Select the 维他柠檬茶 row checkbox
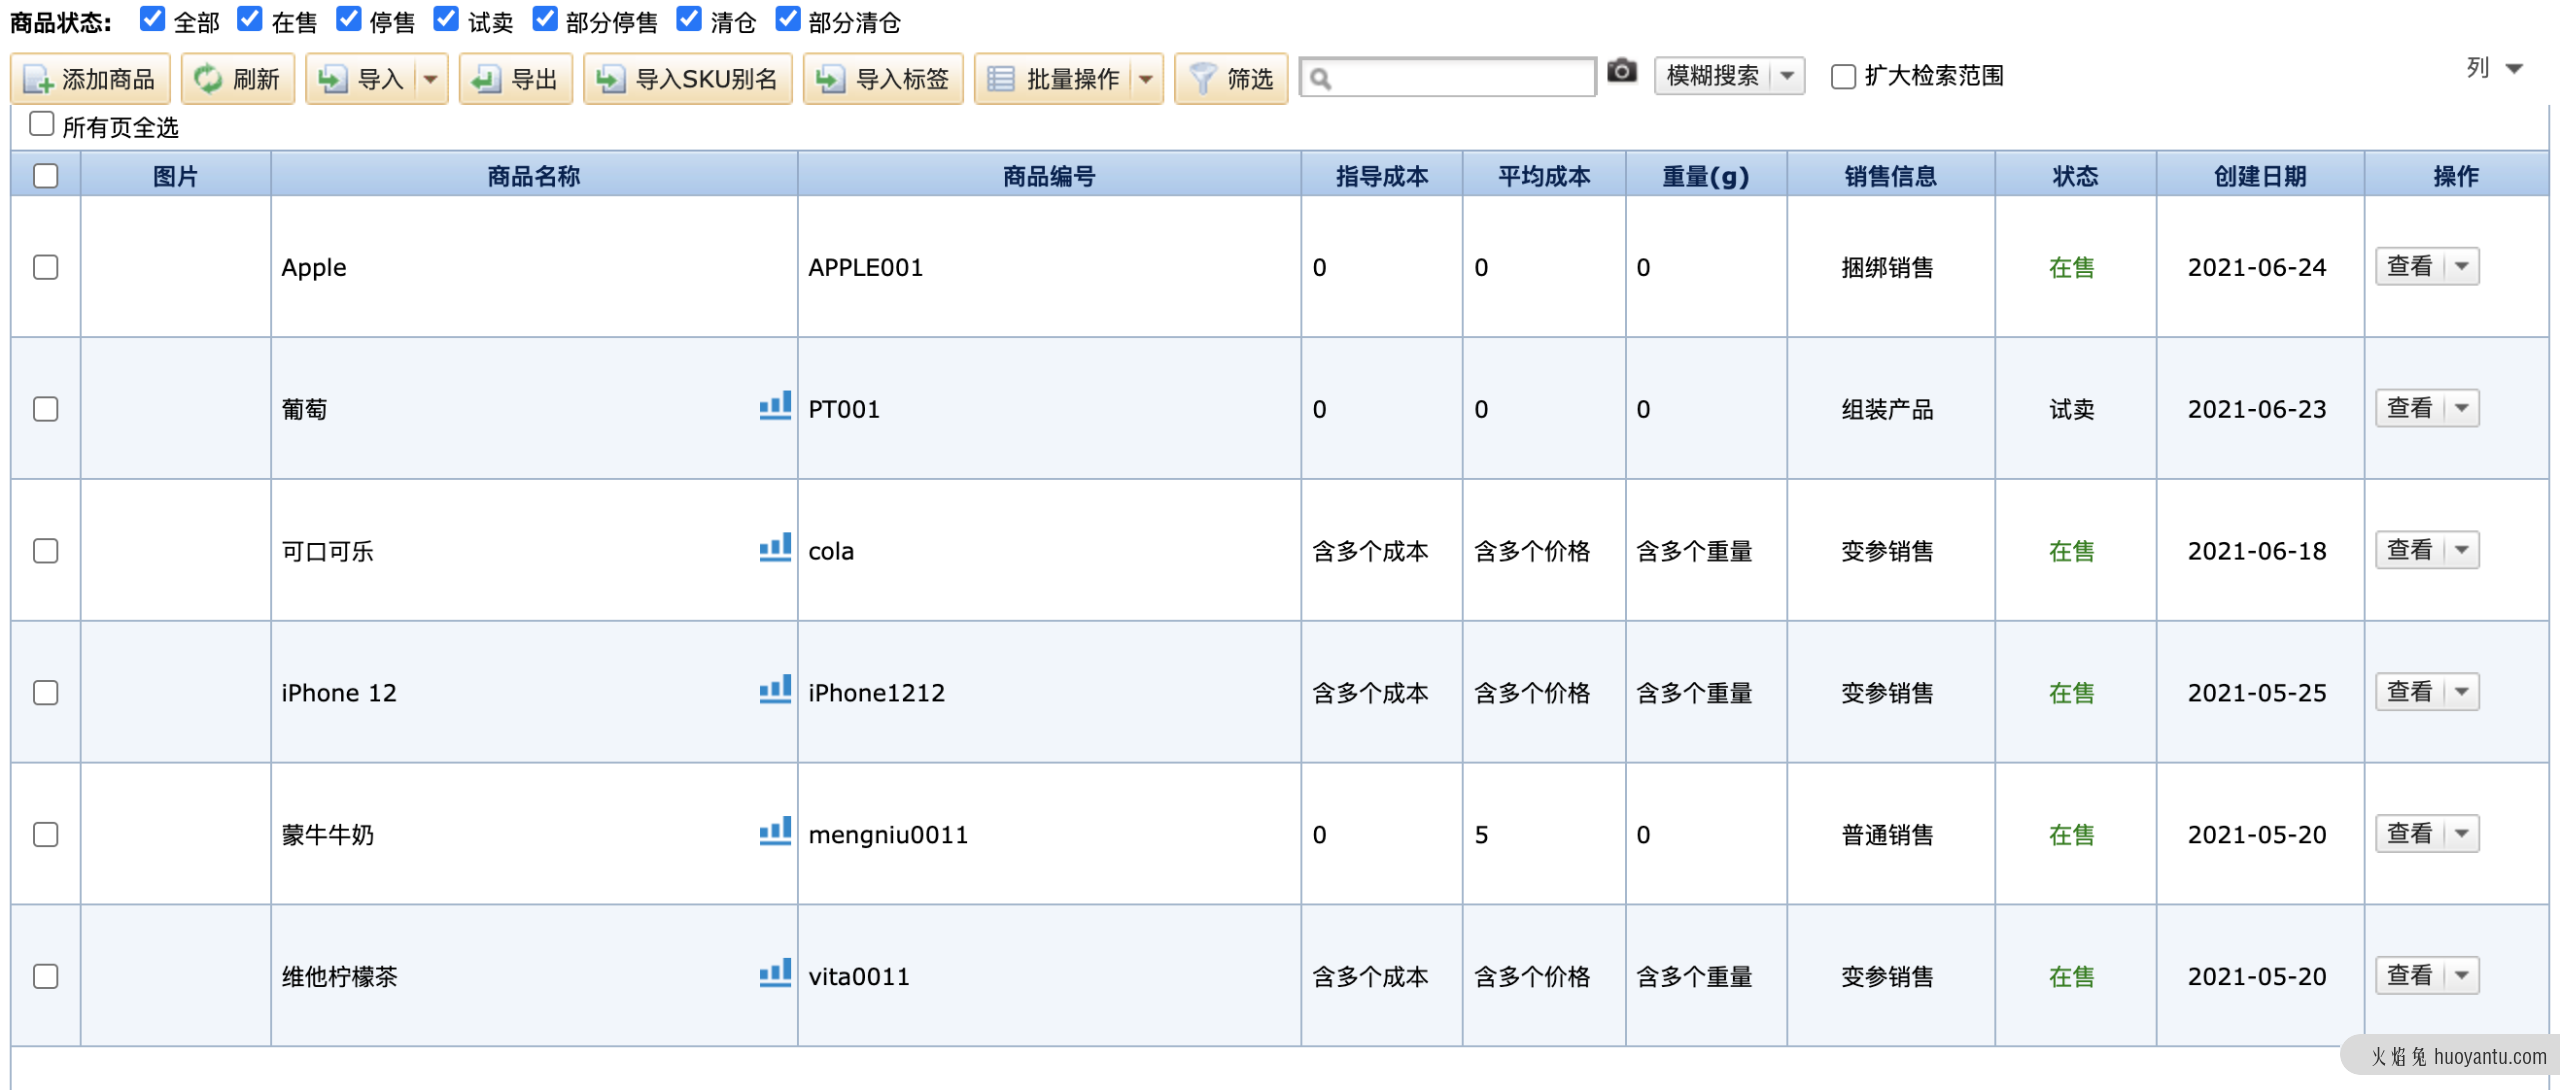 click(46, 977)
